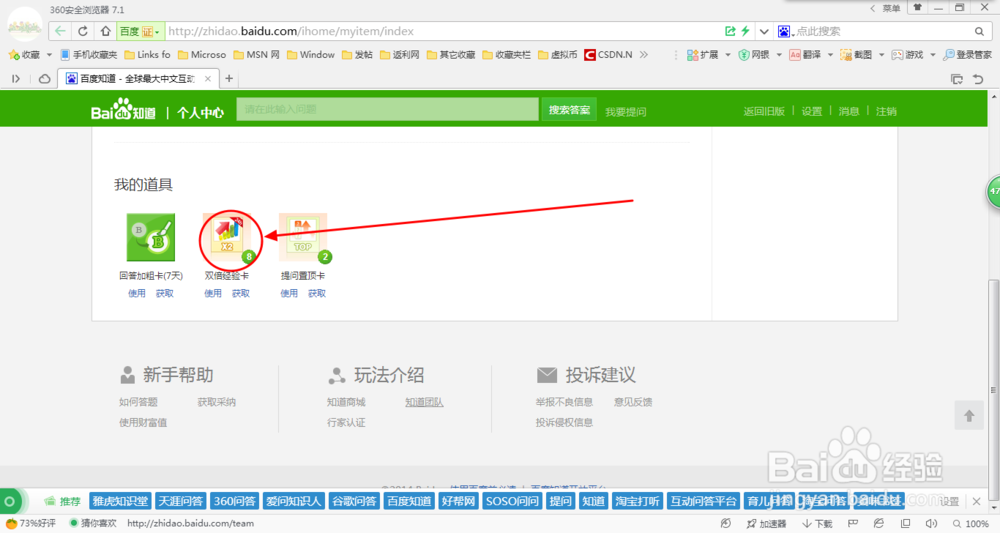Viewport: 1000px width, 533px height.
Task: Click 注销 to log out
Action: 886,112
